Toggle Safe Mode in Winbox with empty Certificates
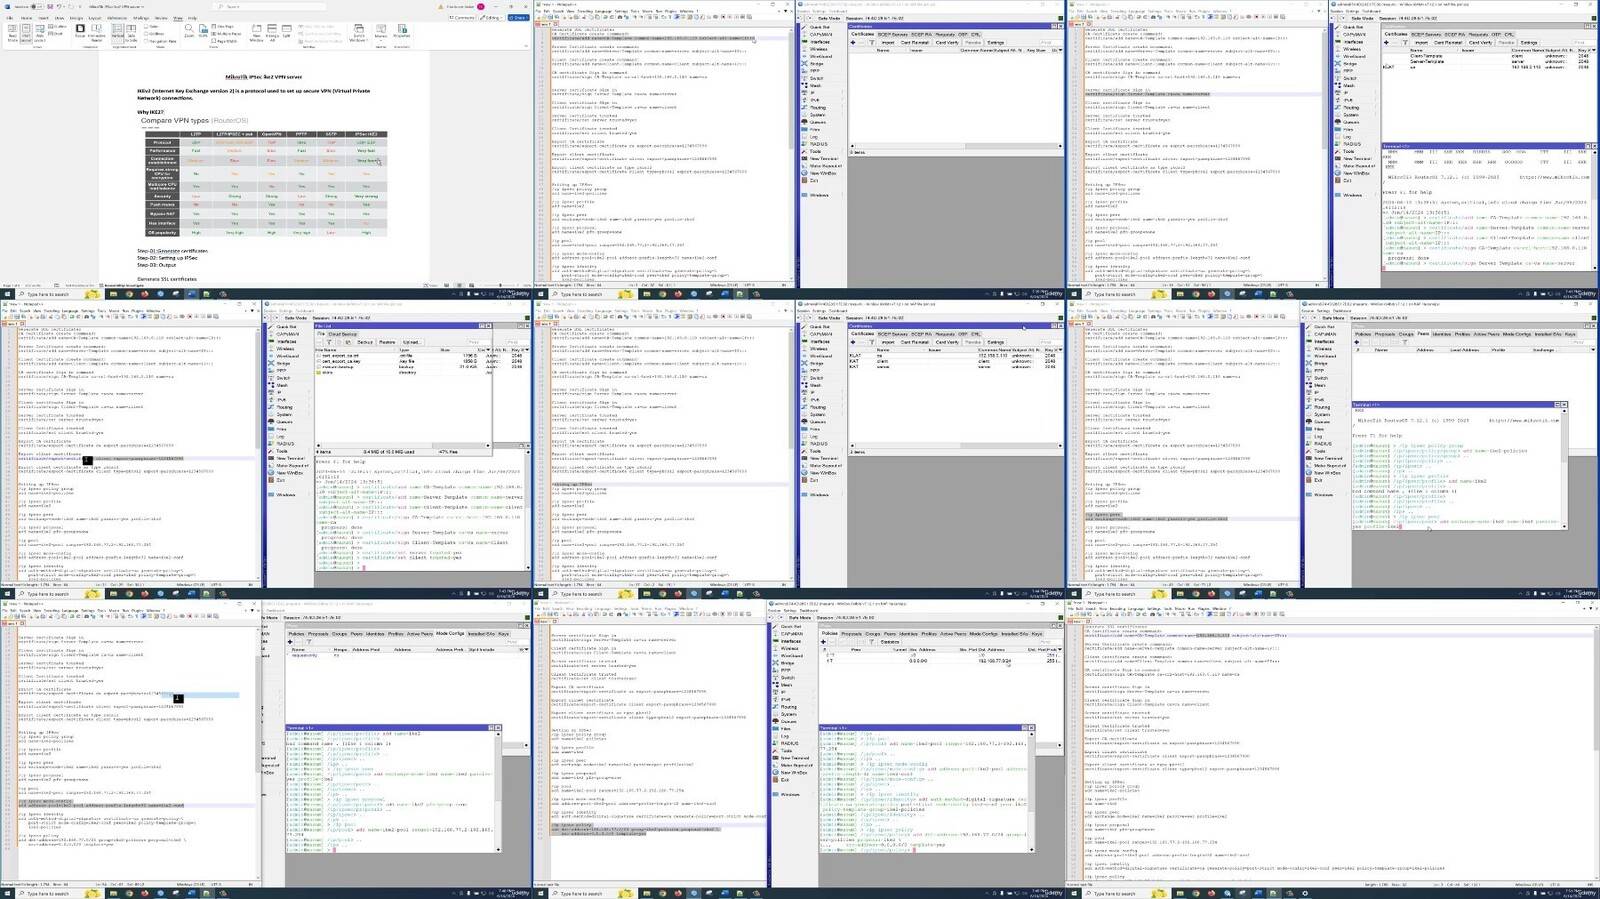This screenshot has height=899, width=1600. [829, 18]
